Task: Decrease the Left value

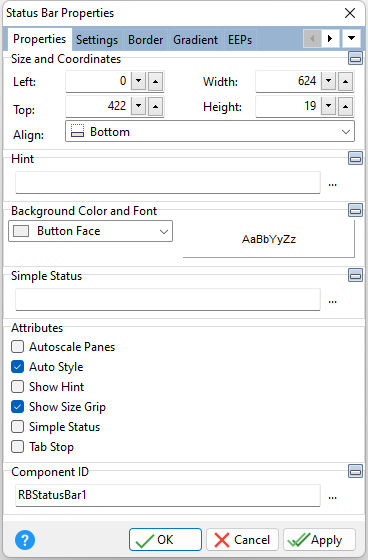Action: 139,81
